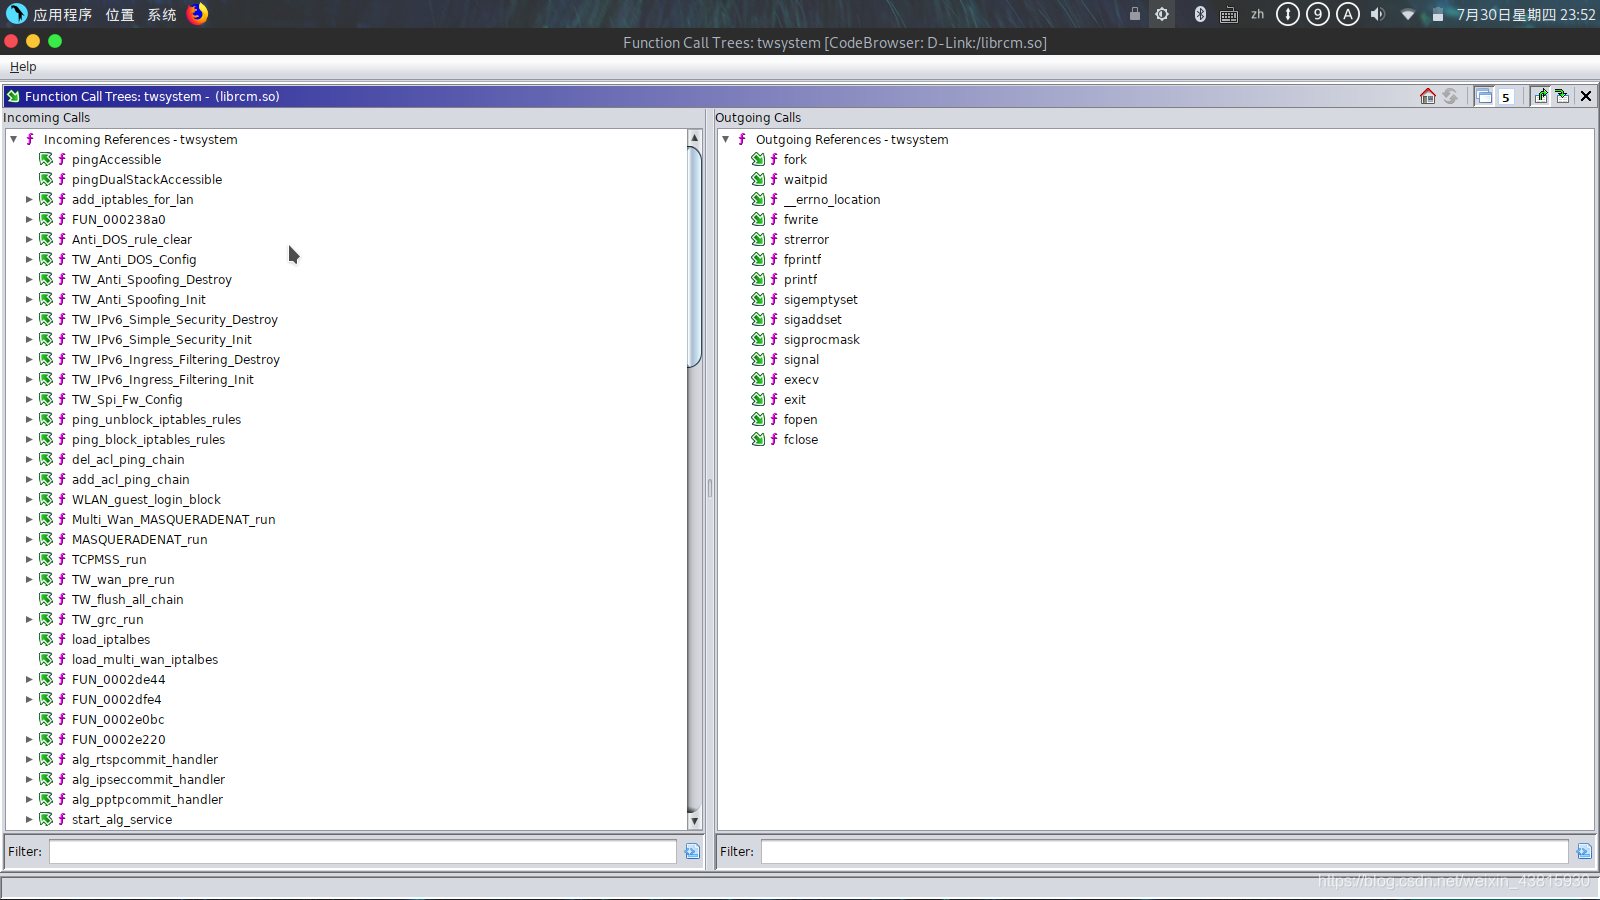Click the function icon beside load_iptalbes
The height and width of the screenshot is (900, 1600).
(x=62, y=639)
